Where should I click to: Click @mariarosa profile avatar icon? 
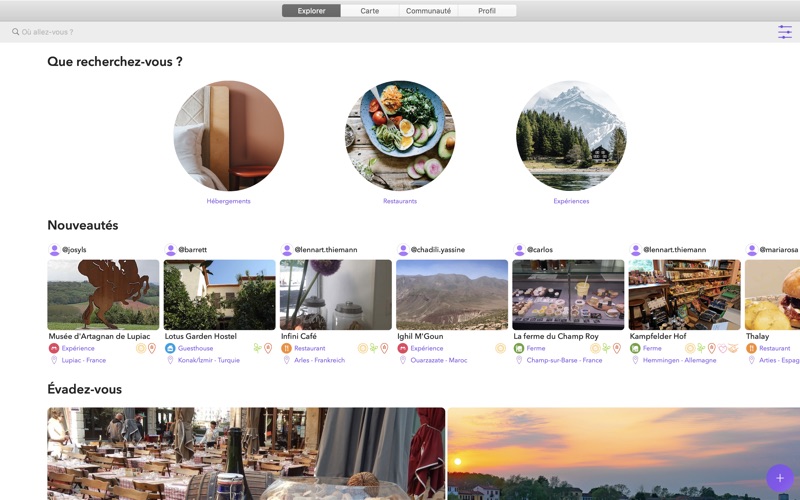(x=752, y=250)
